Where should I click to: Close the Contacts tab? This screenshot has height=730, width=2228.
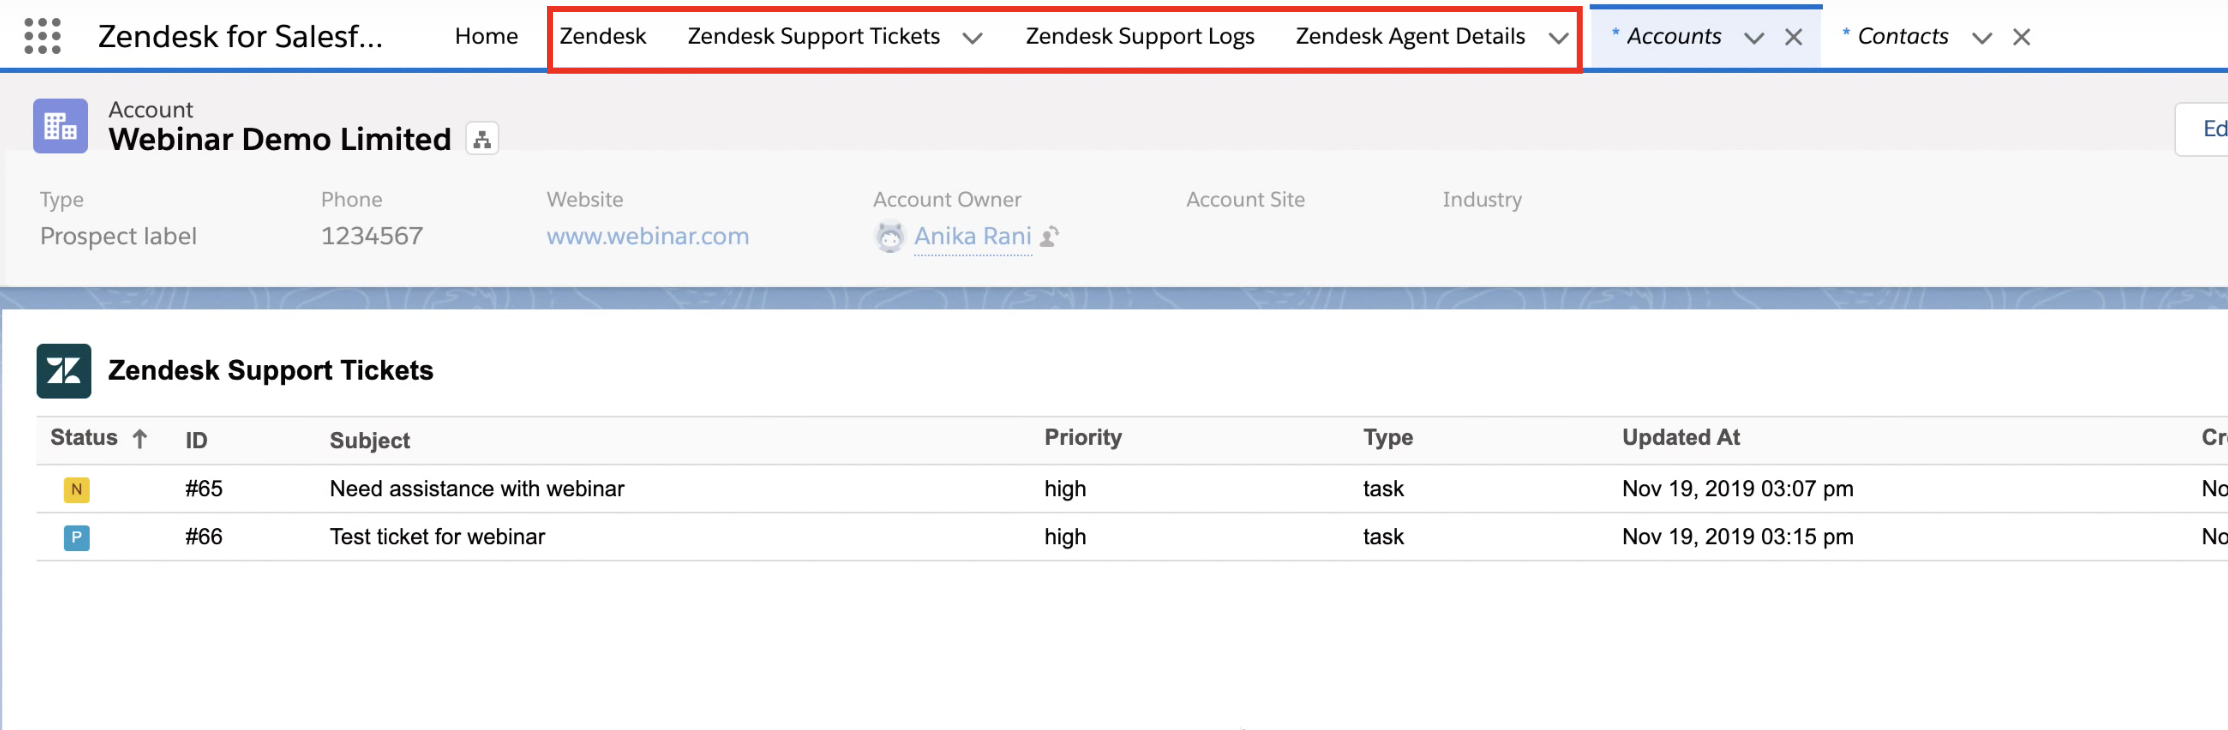click(x=2021, y=37)
